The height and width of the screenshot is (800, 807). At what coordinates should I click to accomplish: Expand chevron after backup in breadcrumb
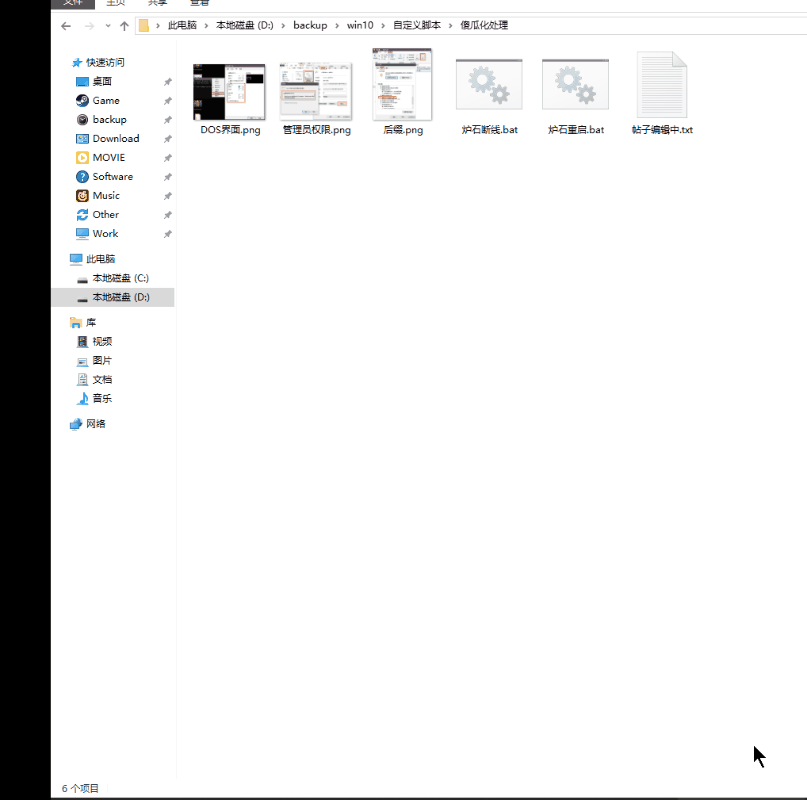tap(337, 26)
